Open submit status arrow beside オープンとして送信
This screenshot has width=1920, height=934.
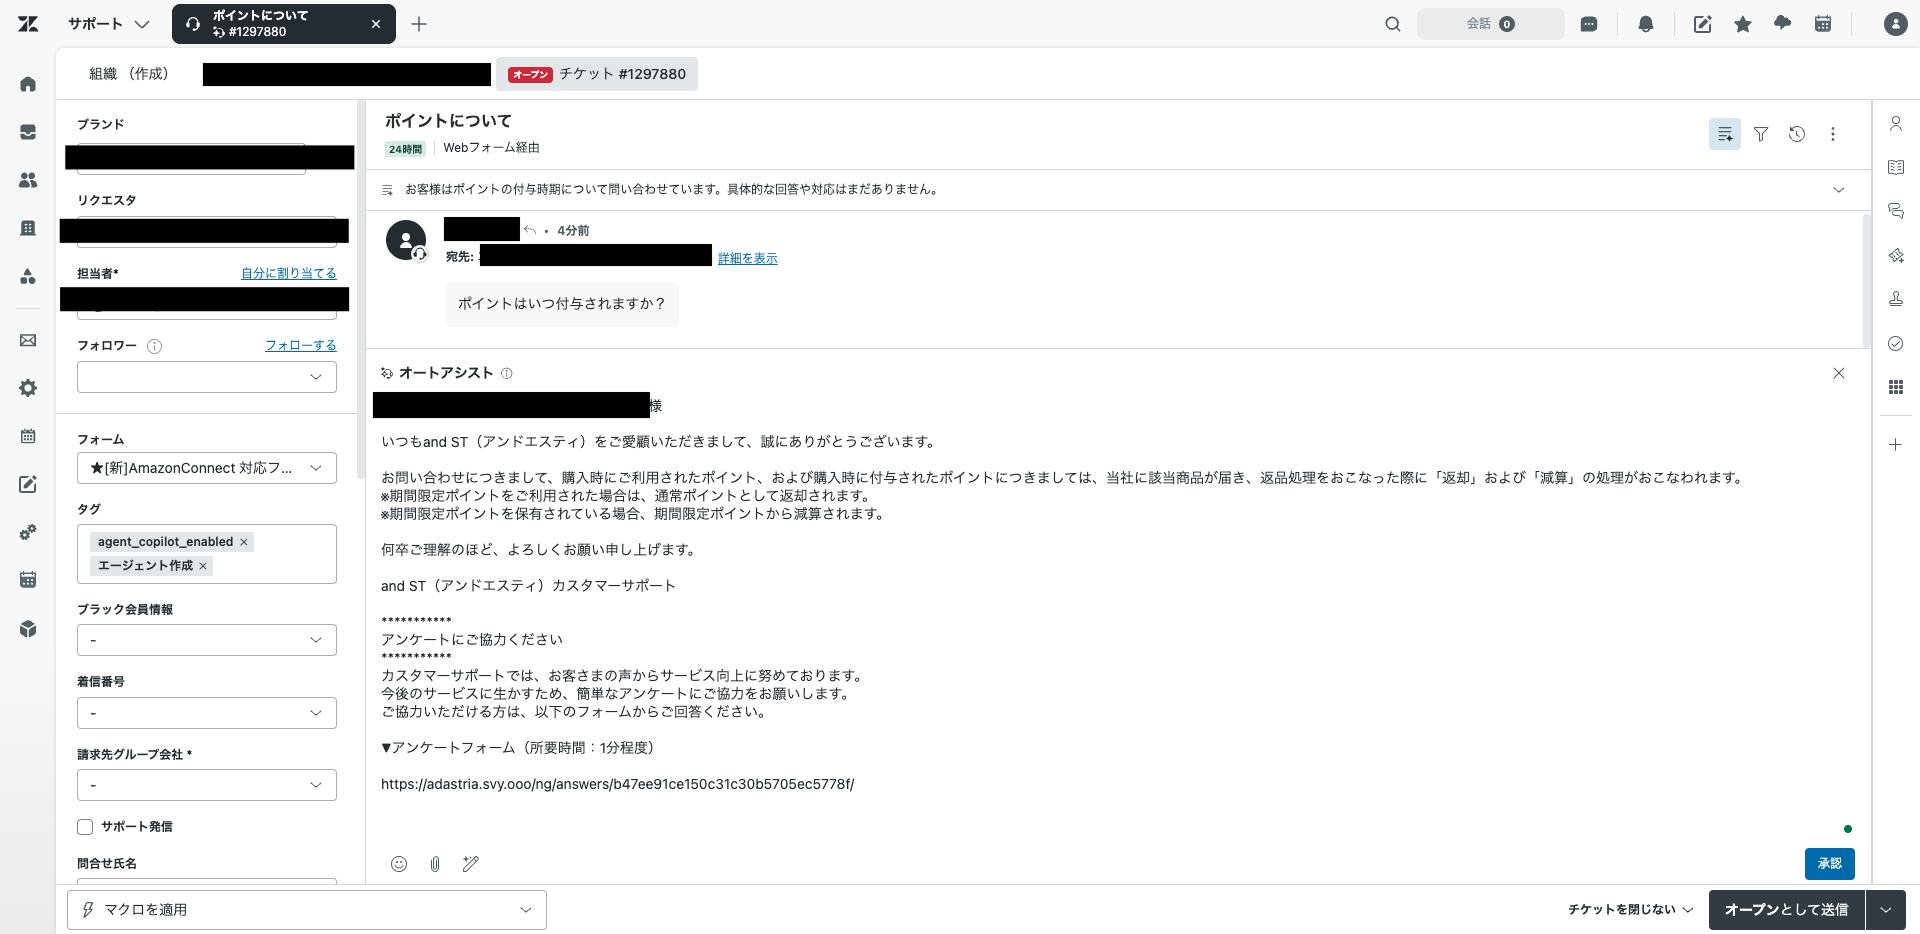coord(1886,910)
